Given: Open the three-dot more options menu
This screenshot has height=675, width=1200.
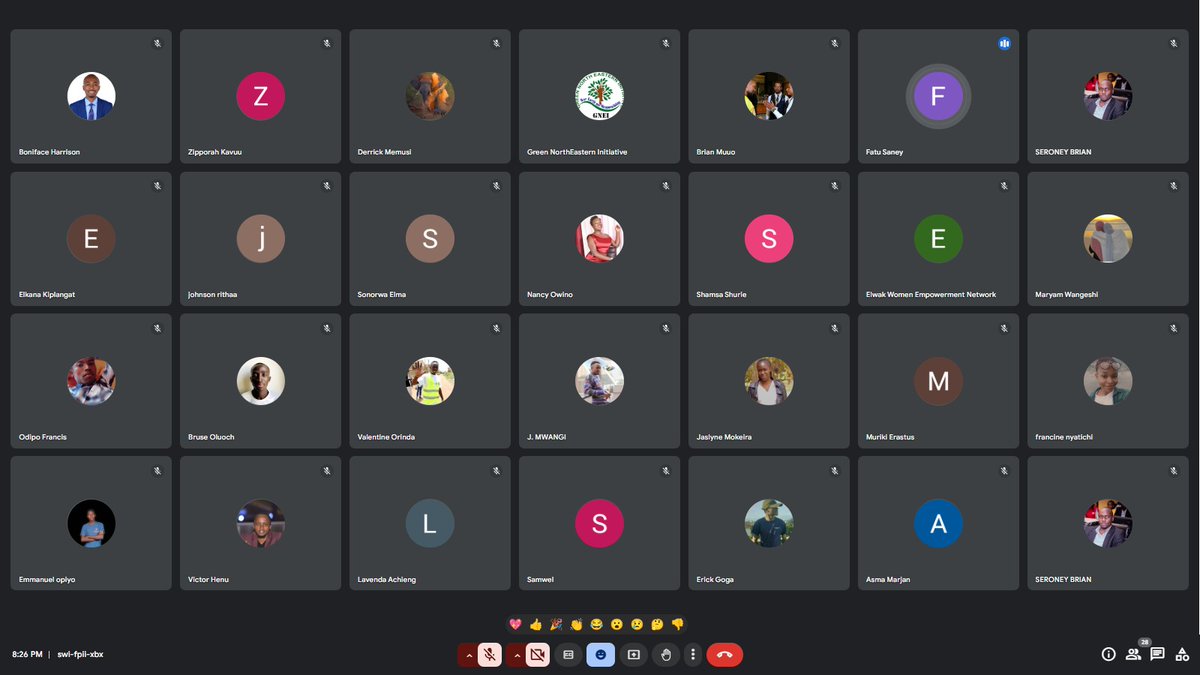Looking at the screenshot, I should tap(692, 655).
